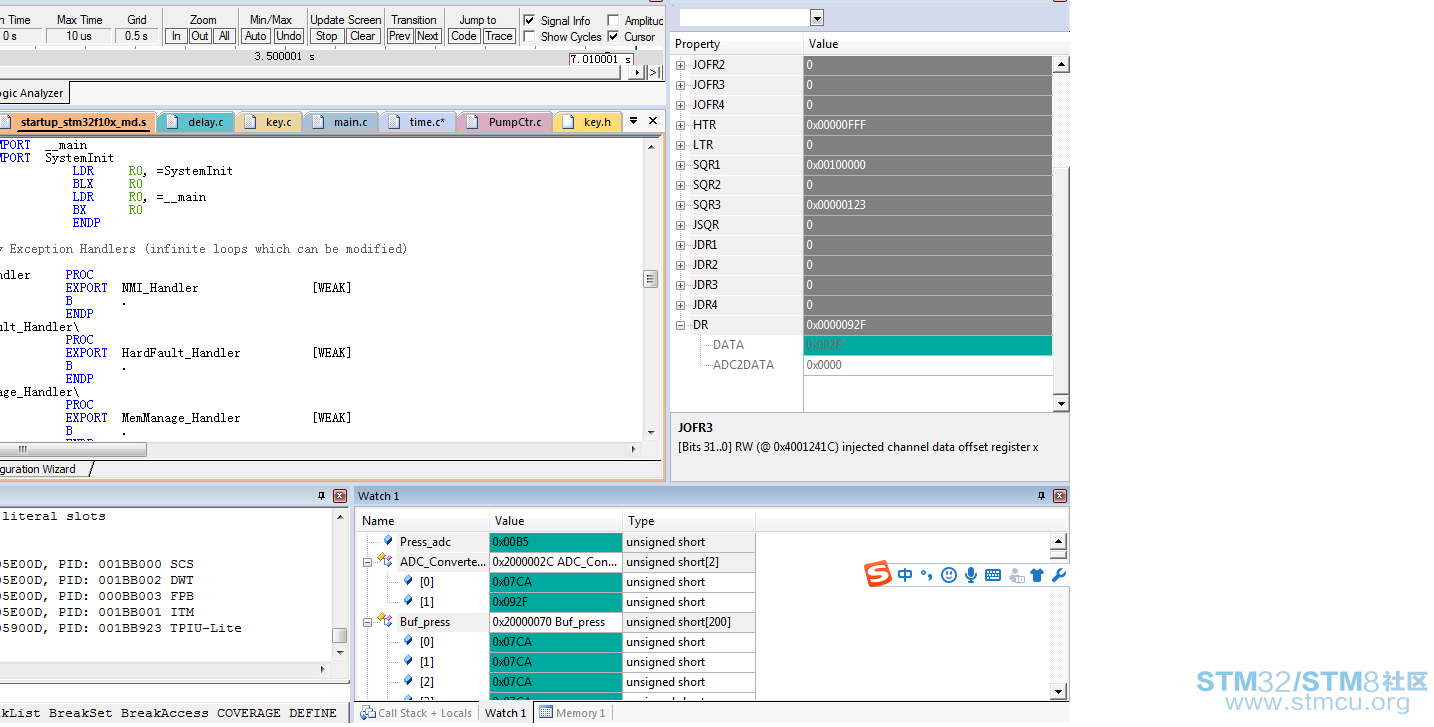Open the Sogou soft keyboard icon
Viewport: 1434px width, 727px height.
pos(993,575)
